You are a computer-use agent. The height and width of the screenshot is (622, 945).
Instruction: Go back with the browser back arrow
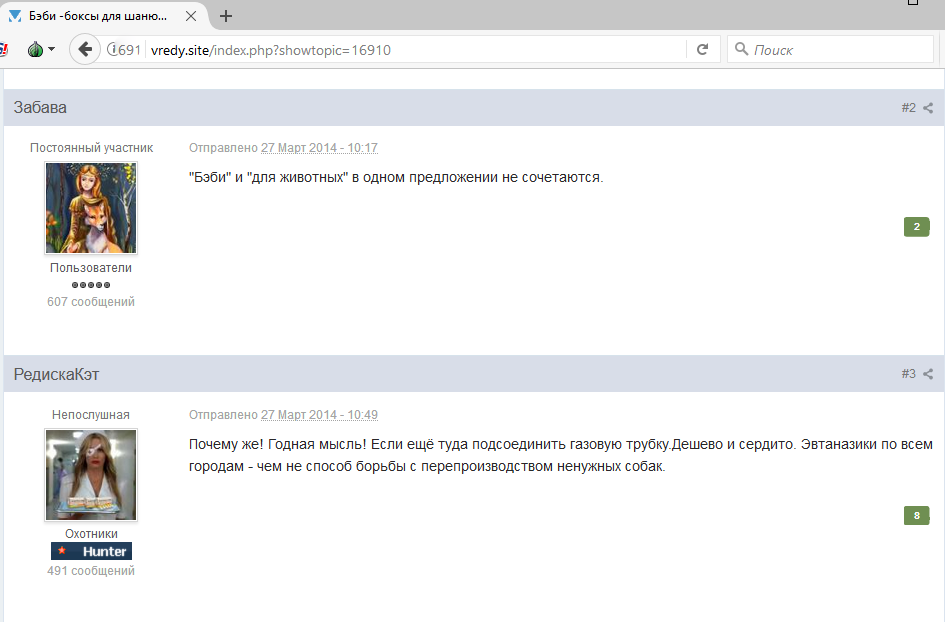85,49
